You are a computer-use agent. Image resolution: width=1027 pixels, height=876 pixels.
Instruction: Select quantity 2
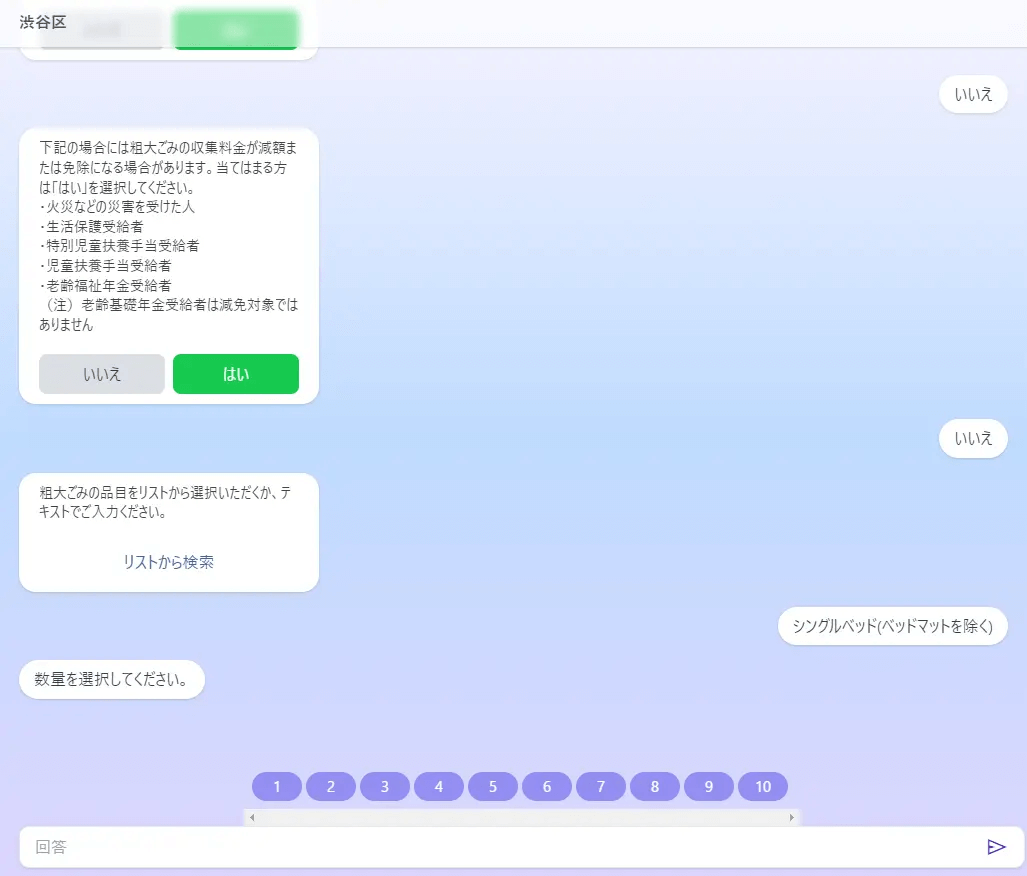tap(331, 787)
